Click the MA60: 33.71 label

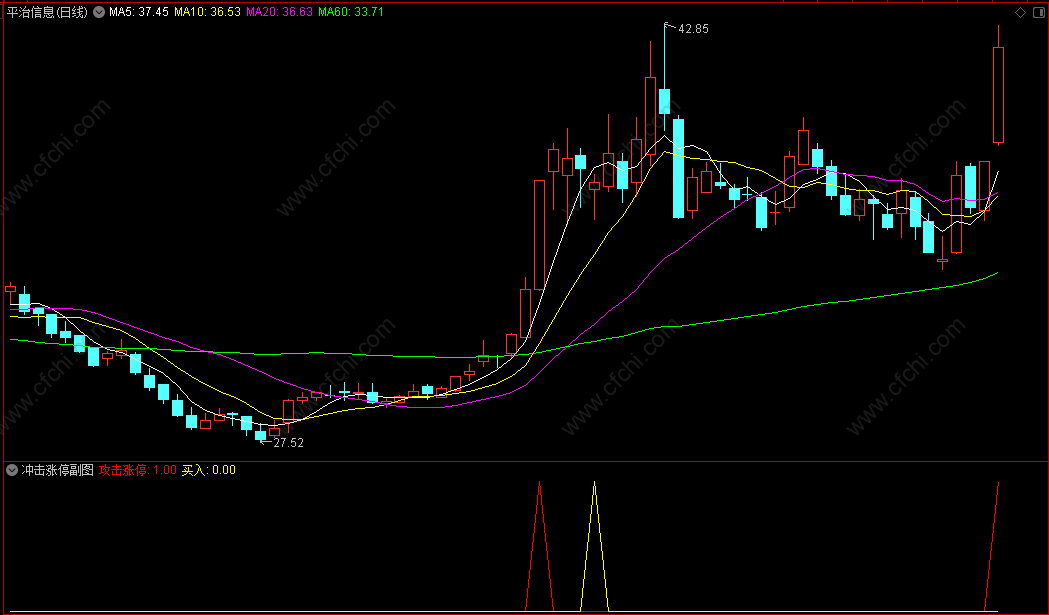click(x=351, y=12)
